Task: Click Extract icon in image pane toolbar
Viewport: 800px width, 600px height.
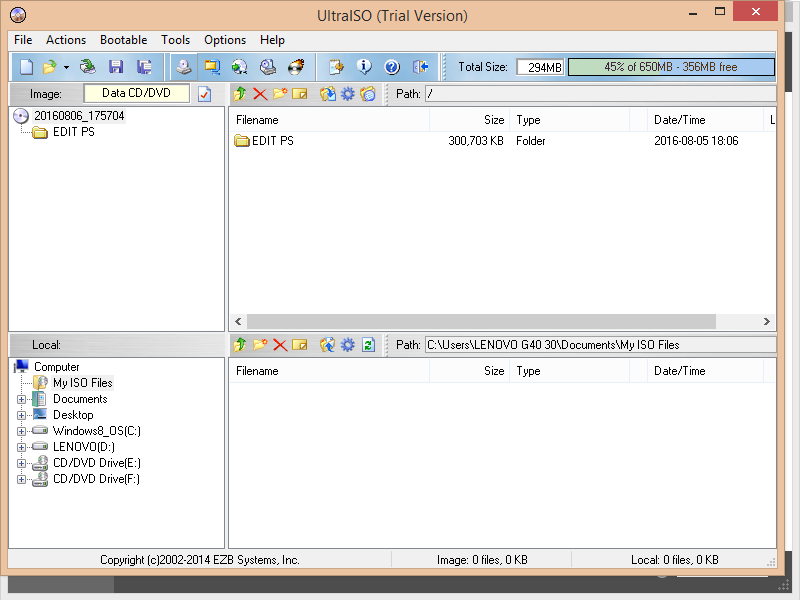Action: [x=328, y=94]
